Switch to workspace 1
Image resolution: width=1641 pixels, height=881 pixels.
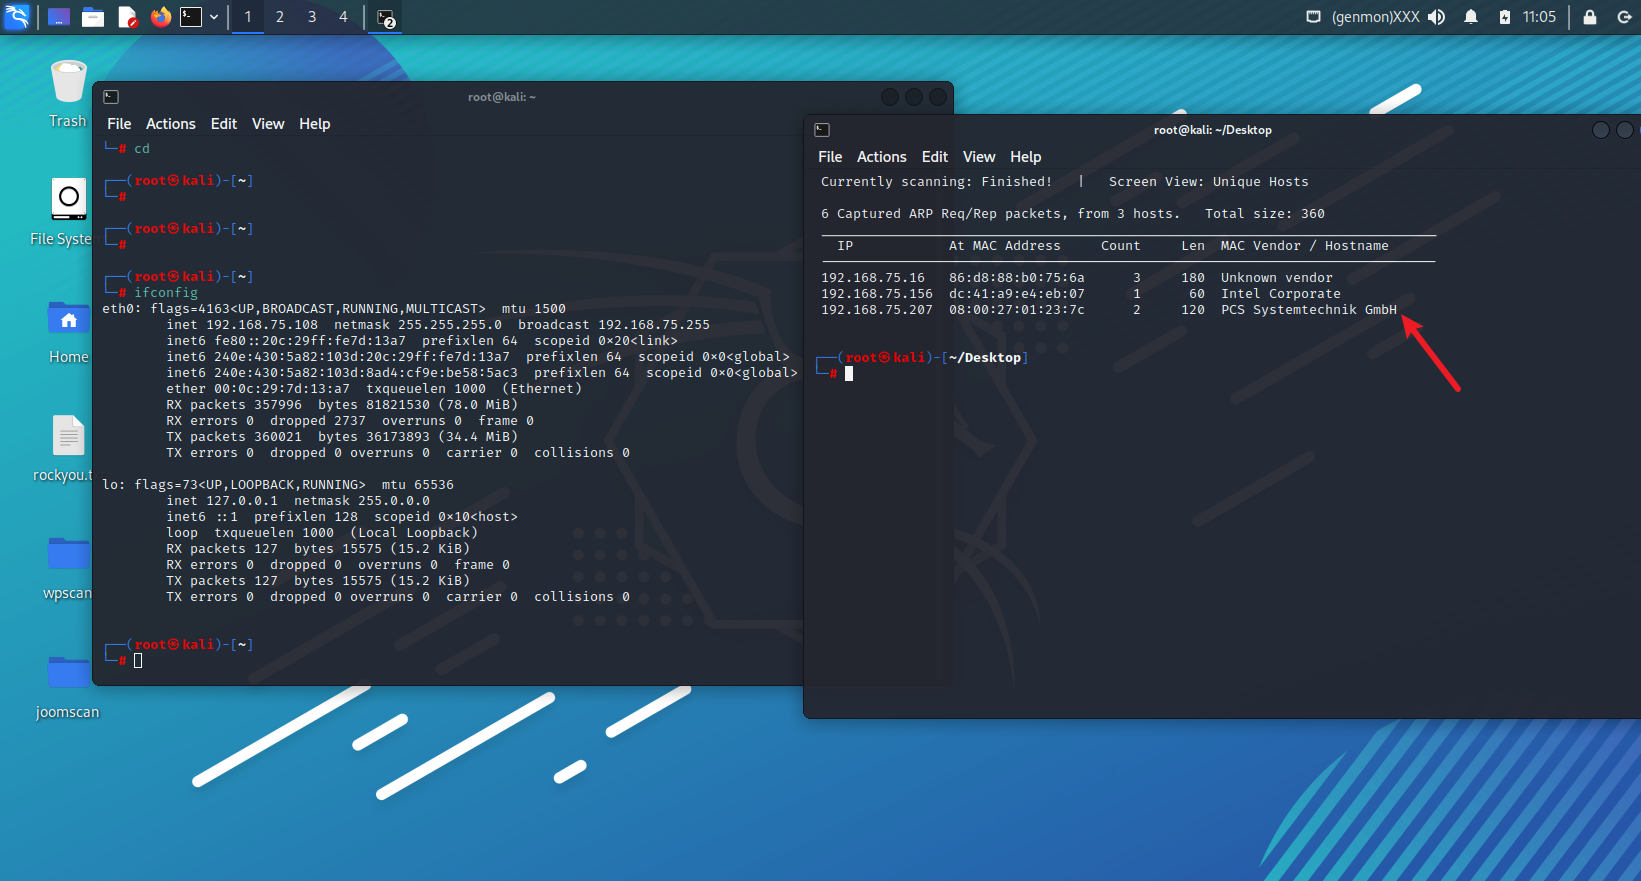point(248,17)
